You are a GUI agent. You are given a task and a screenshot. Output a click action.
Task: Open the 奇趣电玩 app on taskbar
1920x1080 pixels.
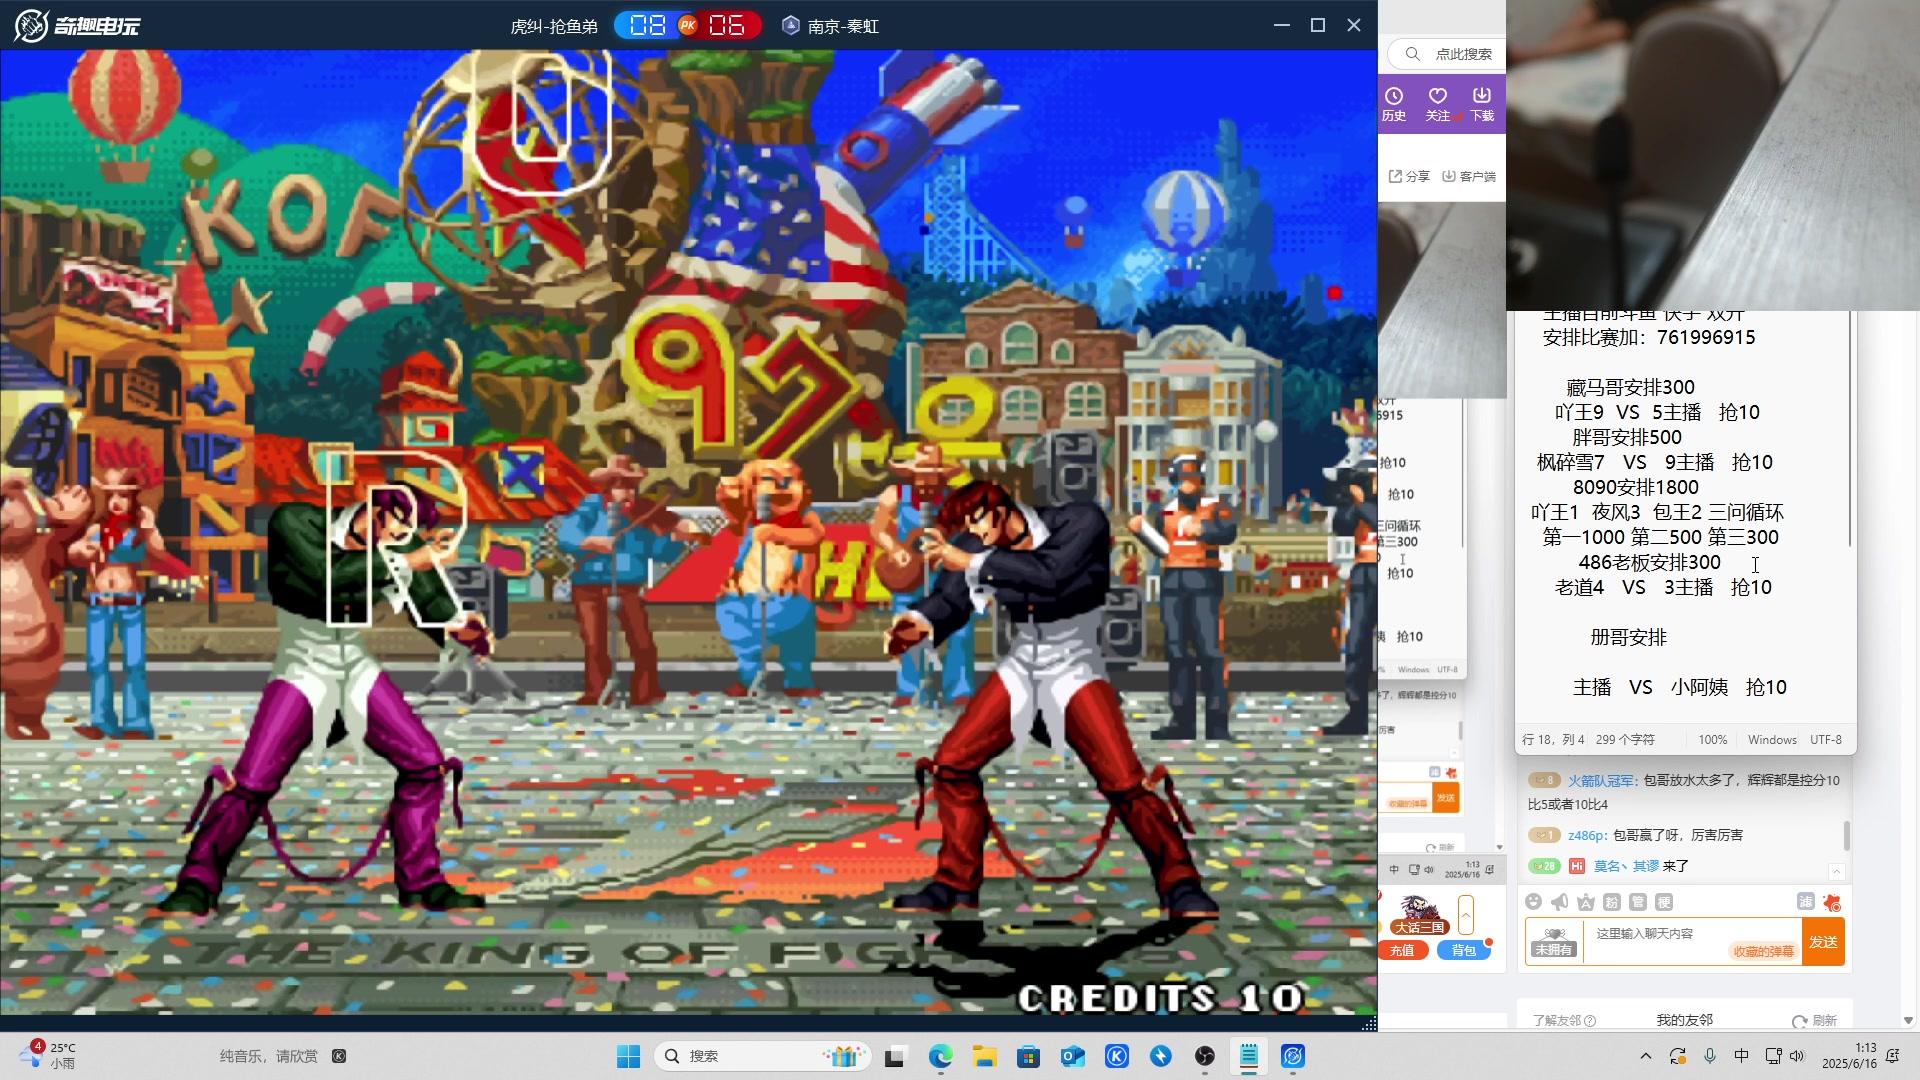click(x=1293, y=1056)
